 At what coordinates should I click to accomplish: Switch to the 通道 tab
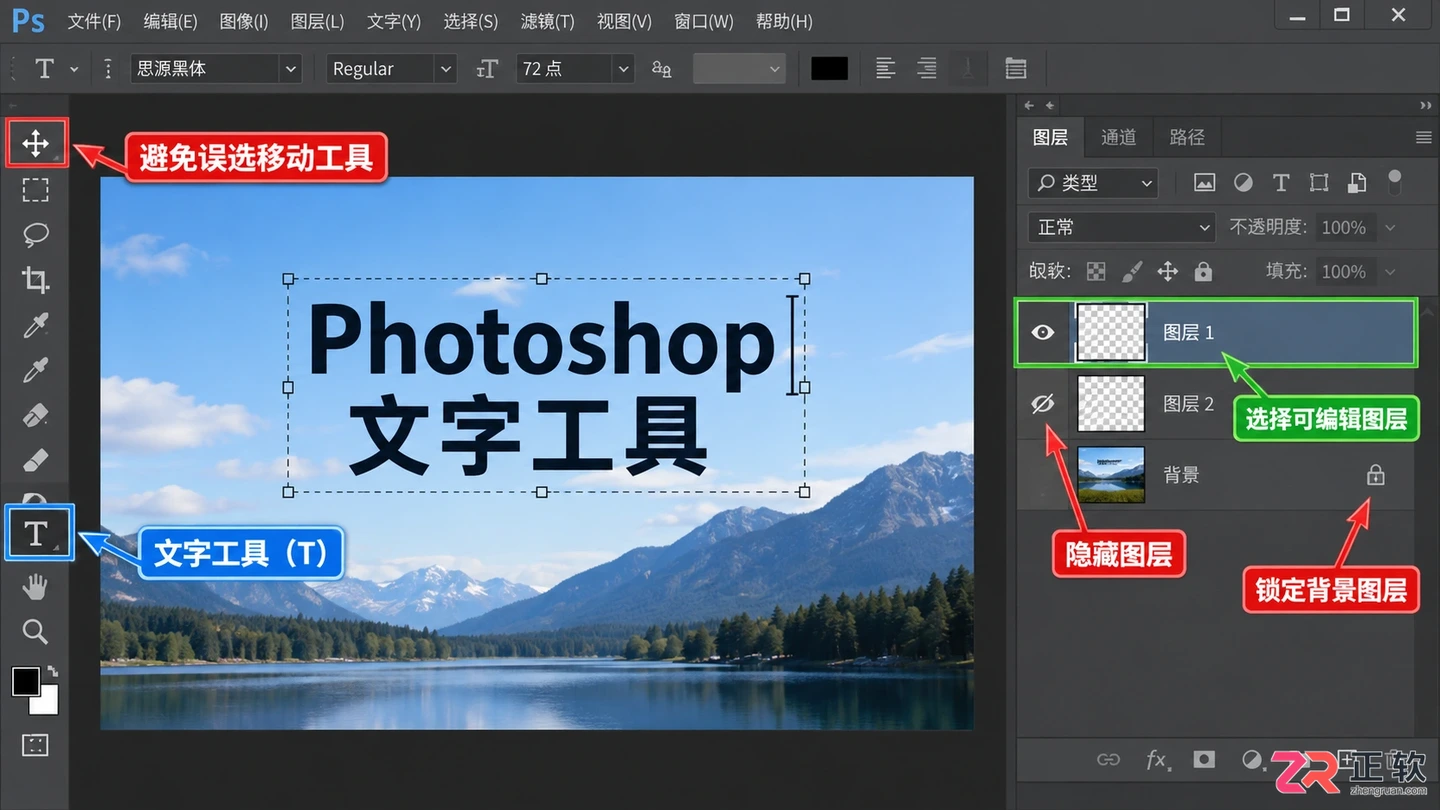[x=1118, y=137]
